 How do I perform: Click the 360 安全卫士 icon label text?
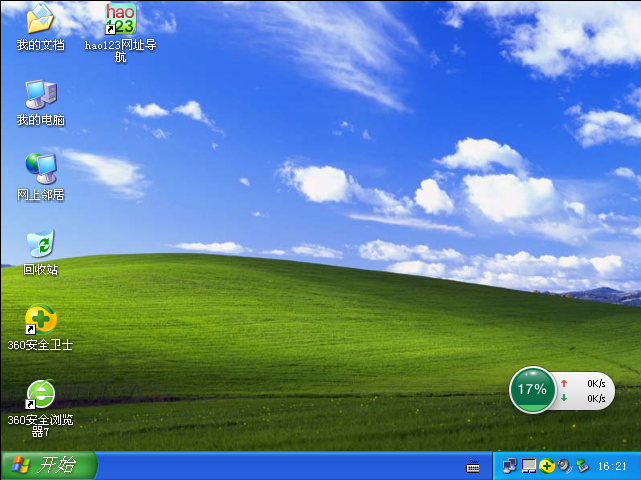pyautogui.click(x=40, y=345)
